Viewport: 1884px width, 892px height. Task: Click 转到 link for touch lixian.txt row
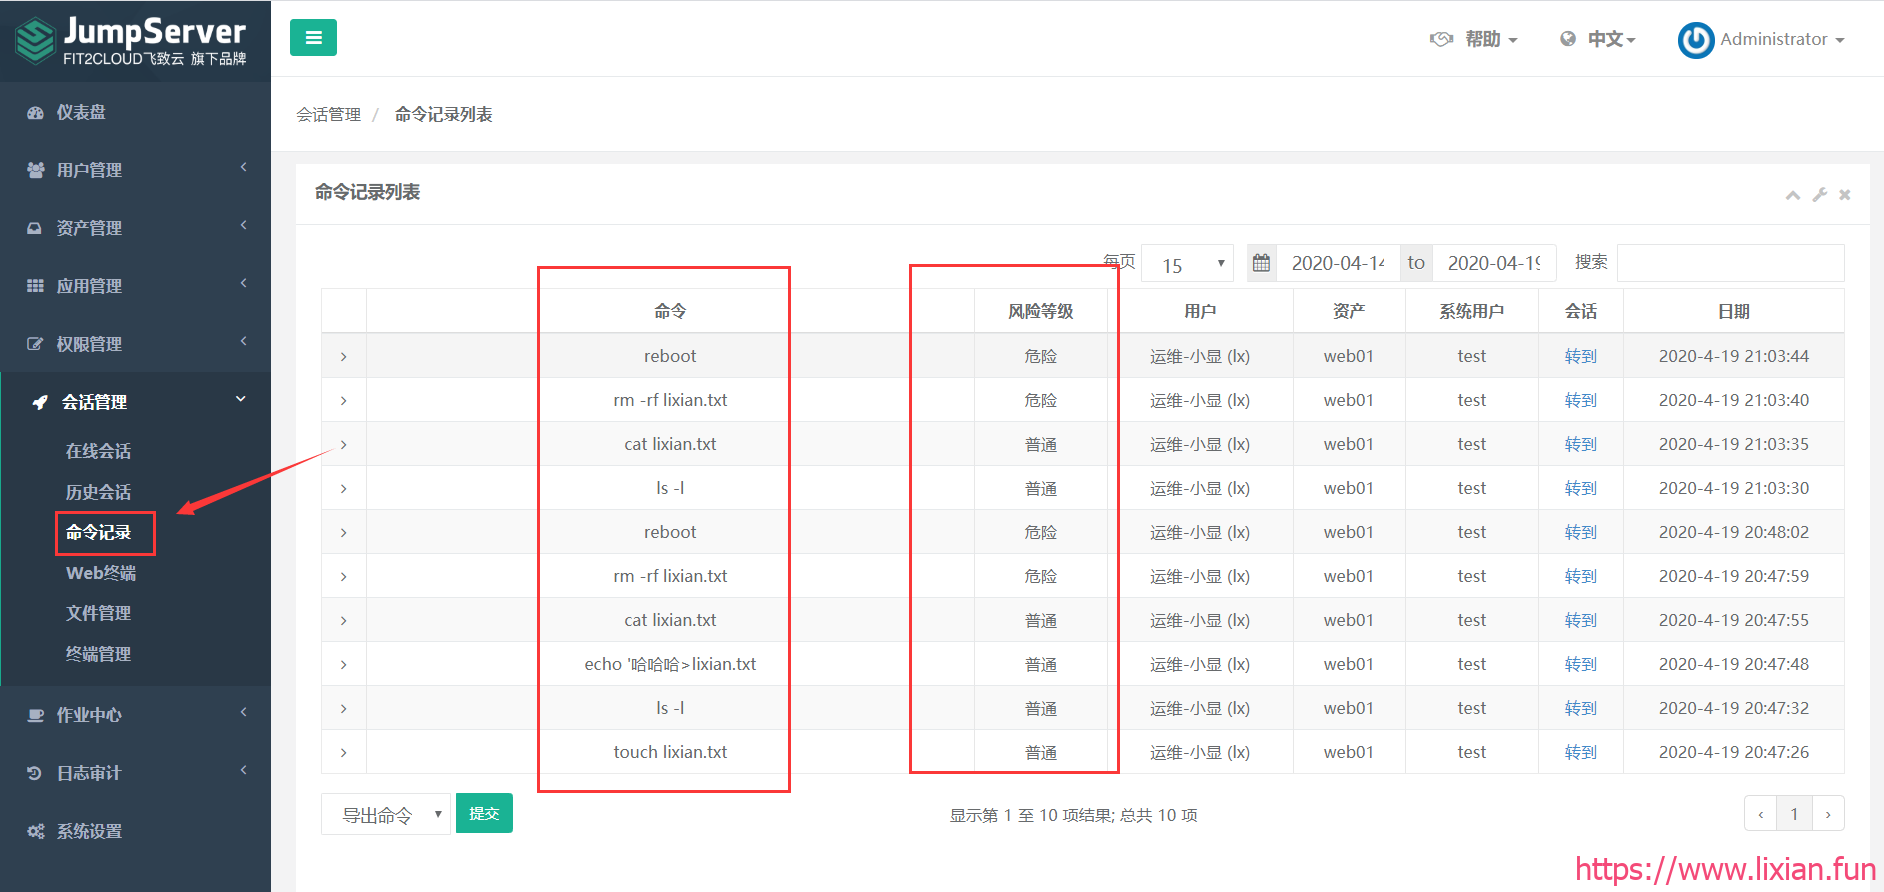tap(1581, 753)
